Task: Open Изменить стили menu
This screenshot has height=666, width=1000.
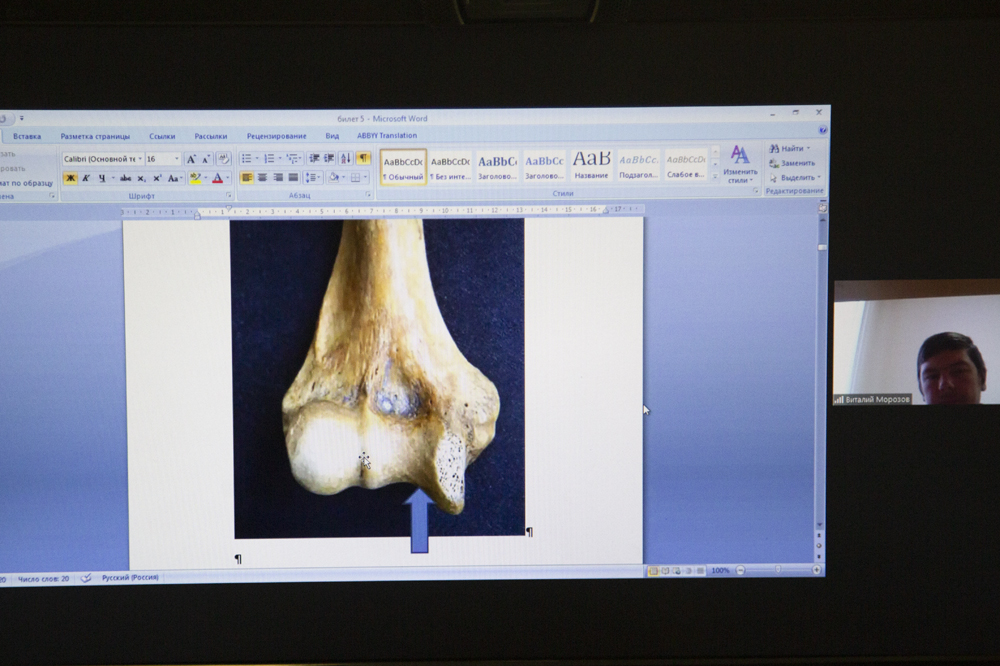Action: coord(740,165)
